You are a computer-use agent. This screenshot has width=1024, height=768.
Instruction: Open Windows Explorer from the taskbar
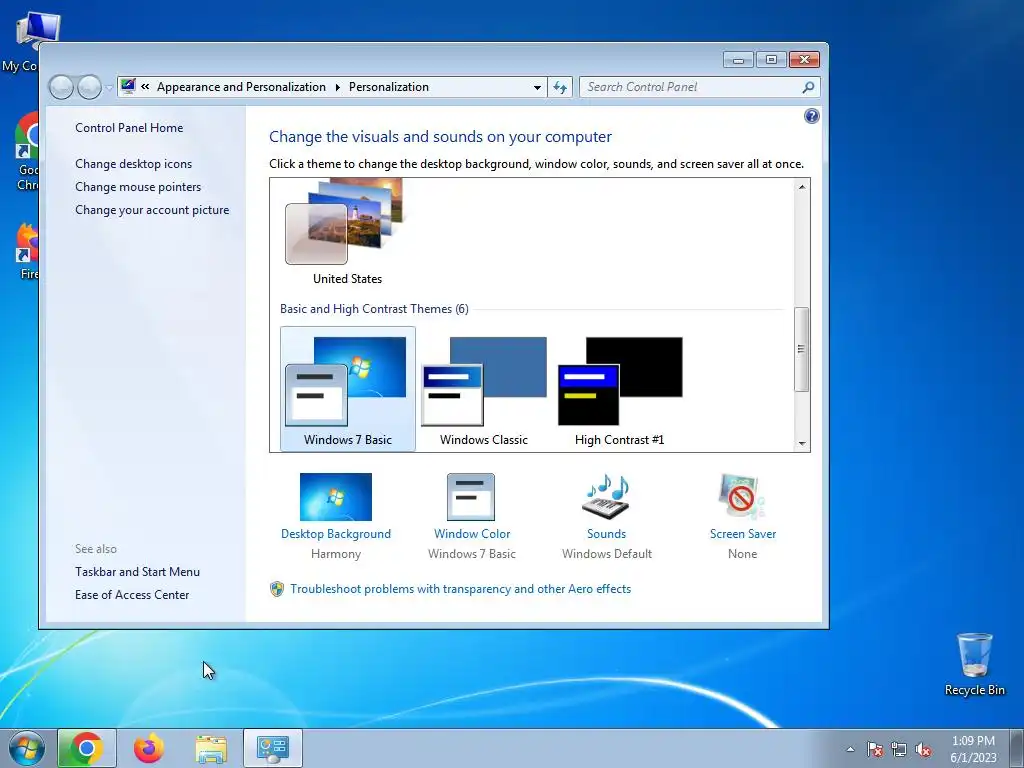coord(211,748)
